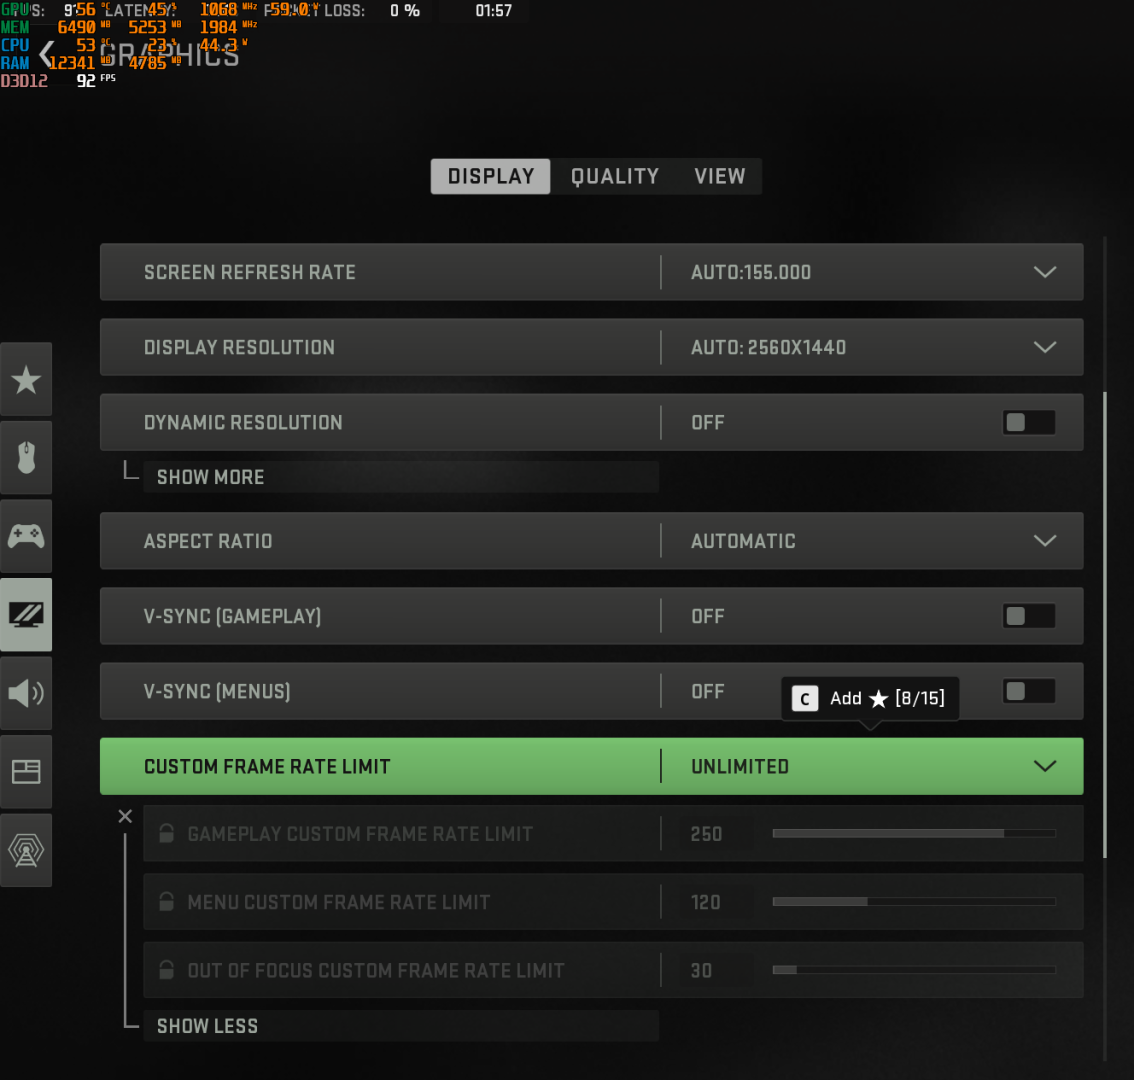Screen dimensions: 1134x1080
Task: Click the UNLIMITED frame rate value
Action: (x=740, y=766)
